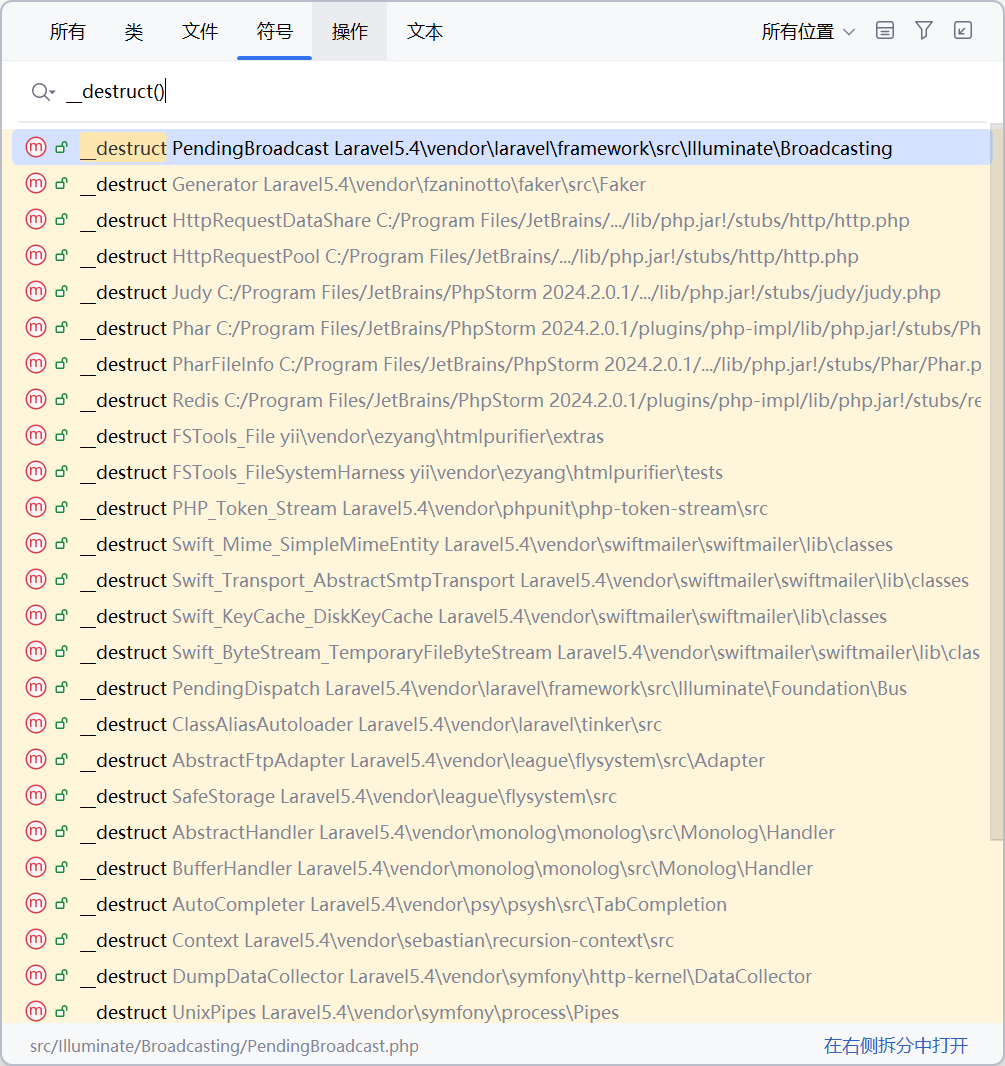Viewport: 1005px width, 1066px height.
Task: Switch to the 文件 tab
Action: [200, 31]
